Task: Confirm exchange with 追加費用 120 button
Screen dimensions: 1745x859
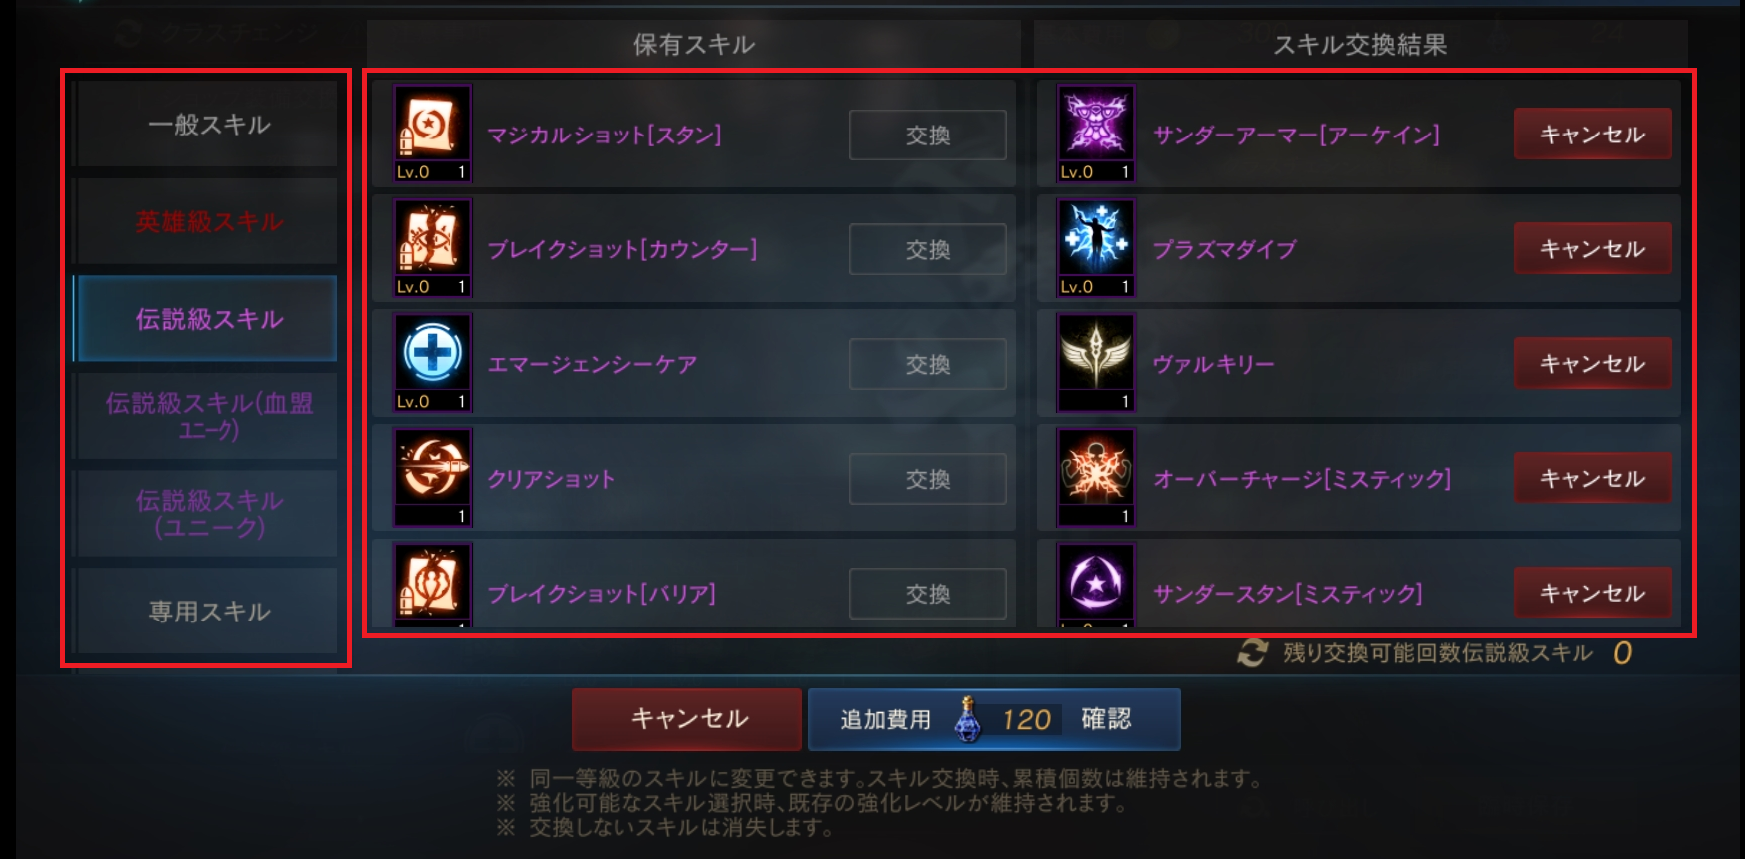Action: [x=994, y=719]
